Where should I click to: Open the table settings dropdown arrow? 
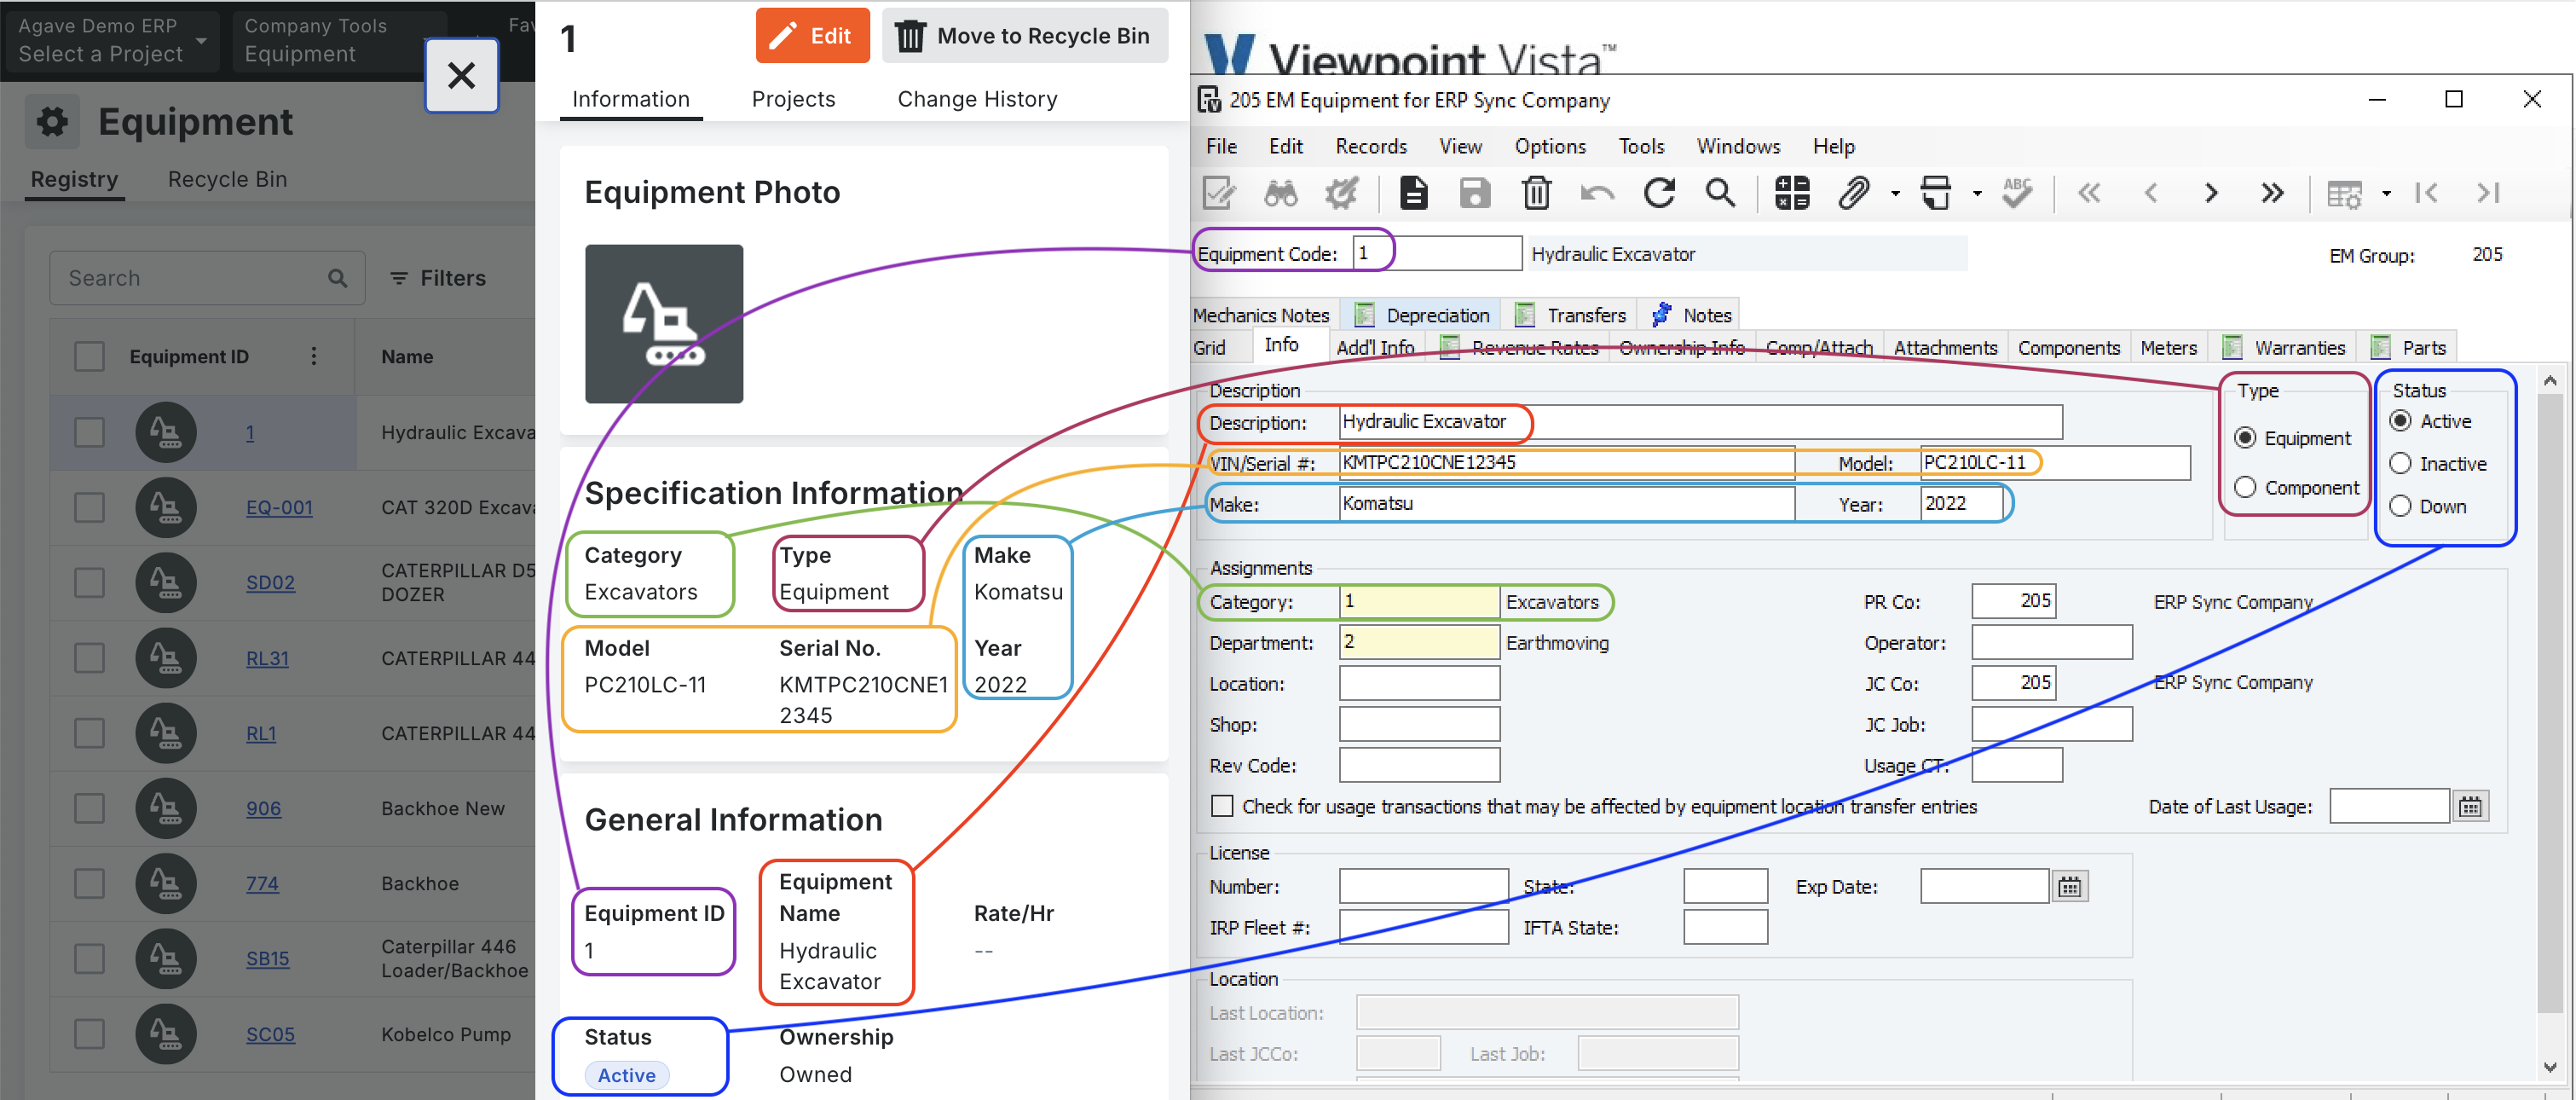click(x=2386, y=193)
